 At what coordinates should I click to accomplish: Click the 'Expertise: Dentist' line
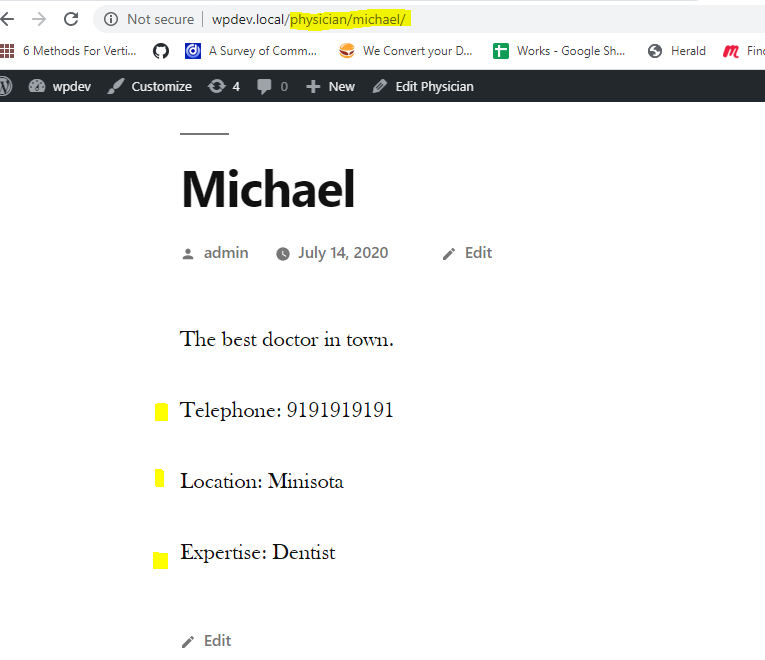pyautogui.click(x=258, y=553)
